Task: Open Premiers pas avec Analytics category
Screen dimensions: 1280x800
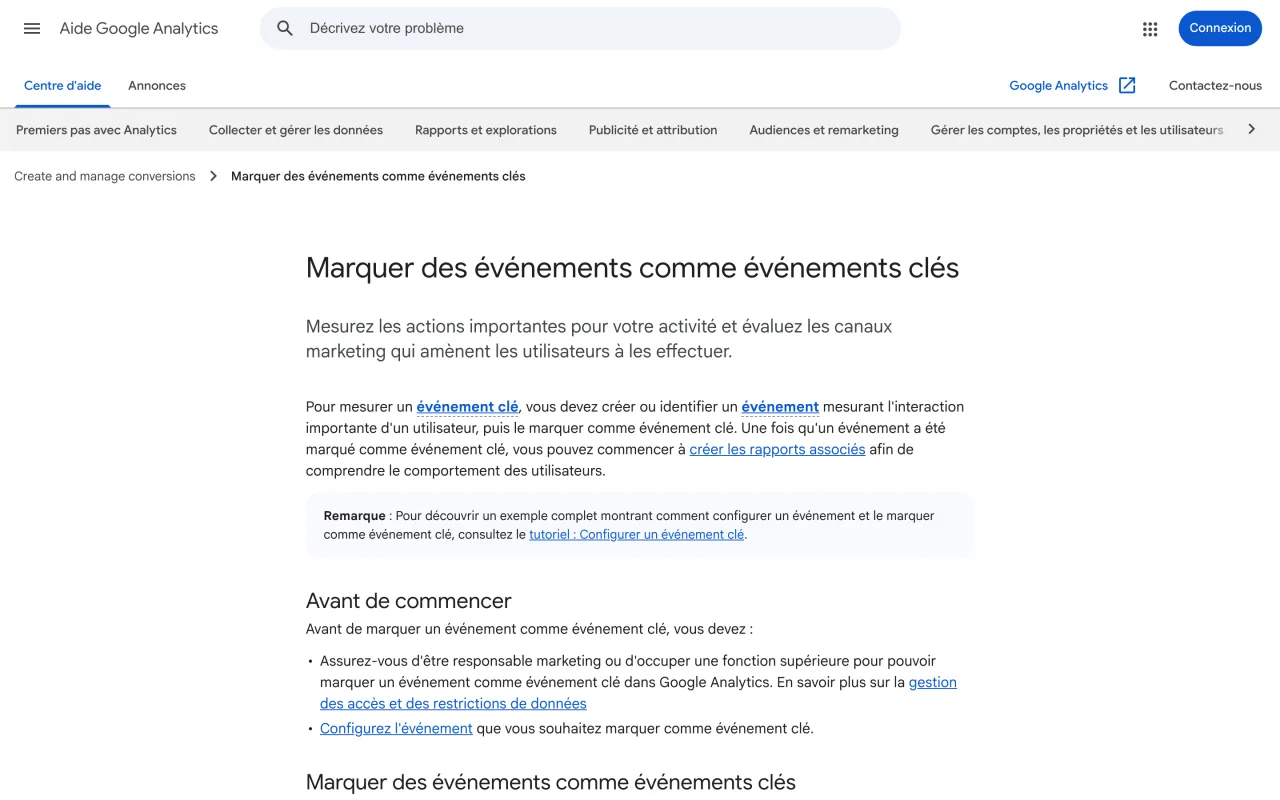Action: pos(96,130)
